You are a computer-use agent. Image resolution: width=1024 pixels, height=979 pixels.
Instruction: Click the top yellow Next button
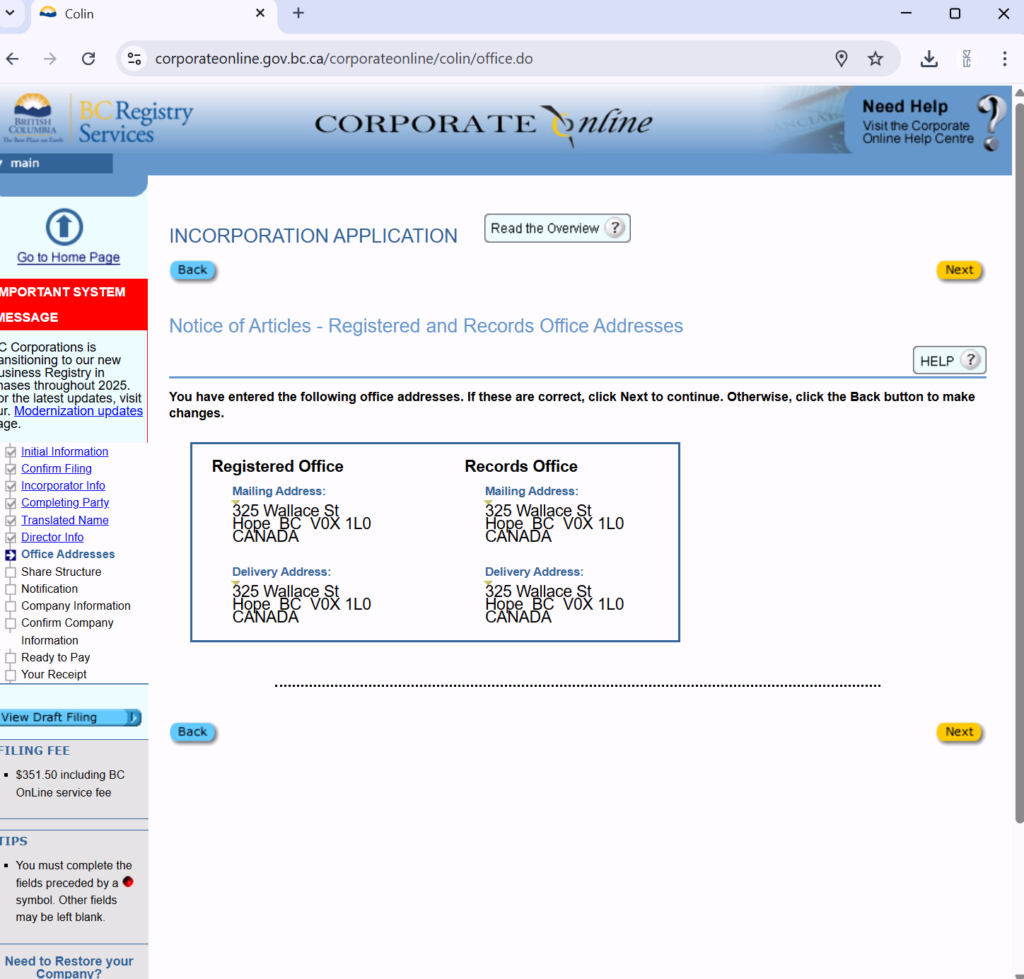click(x=959, y=270)
